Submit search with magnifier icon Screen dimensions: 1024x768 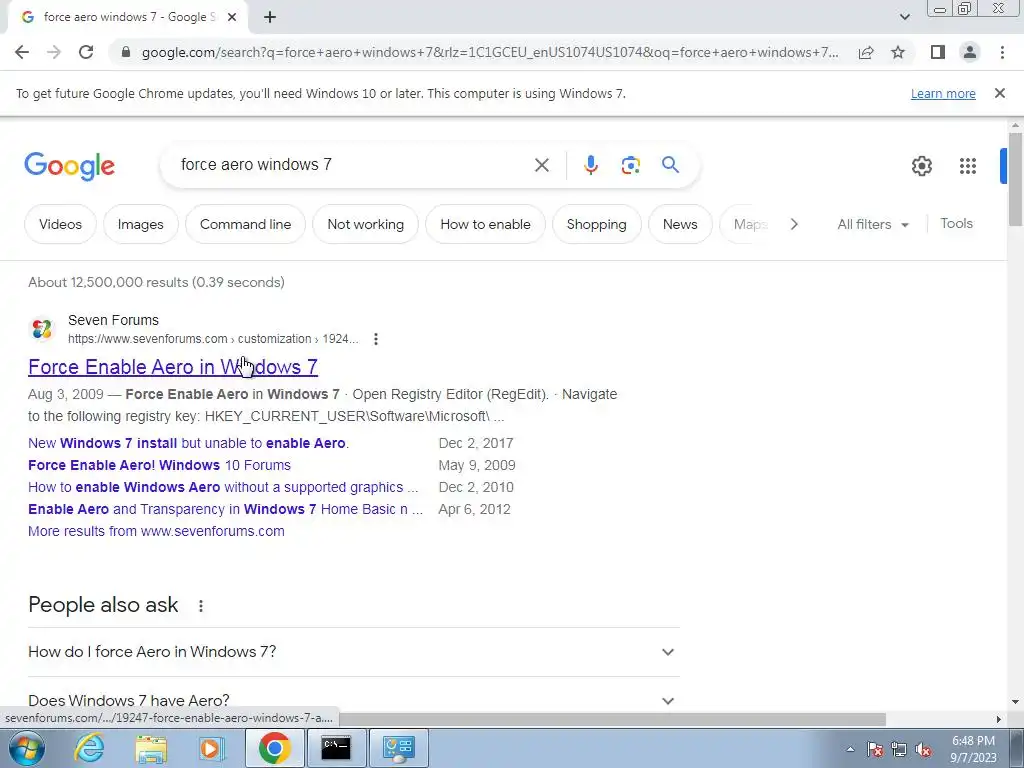tap(670, 165)
